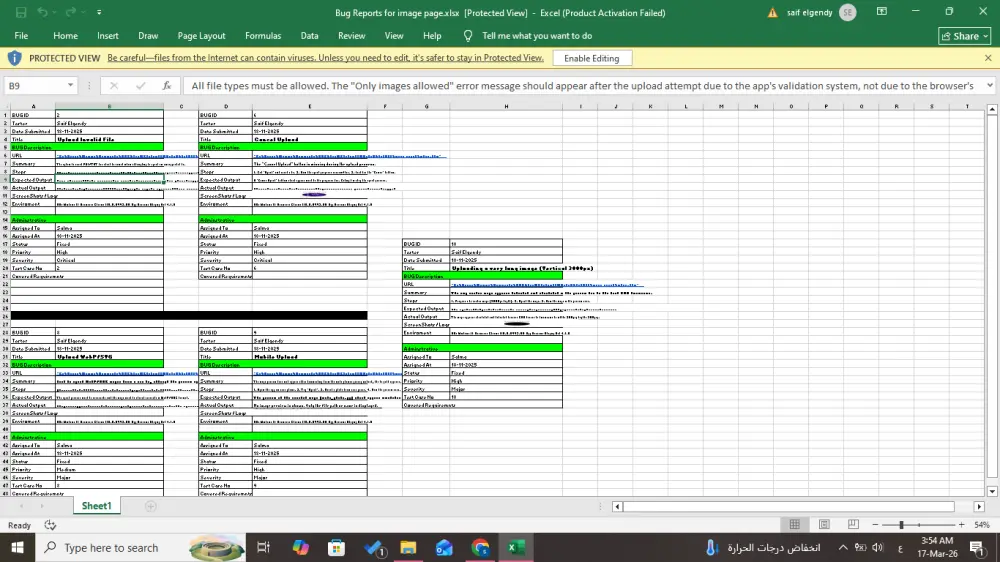Switch to the Insert tab
This screenshot has height=562, width=1000.
(x=108, y=36)
